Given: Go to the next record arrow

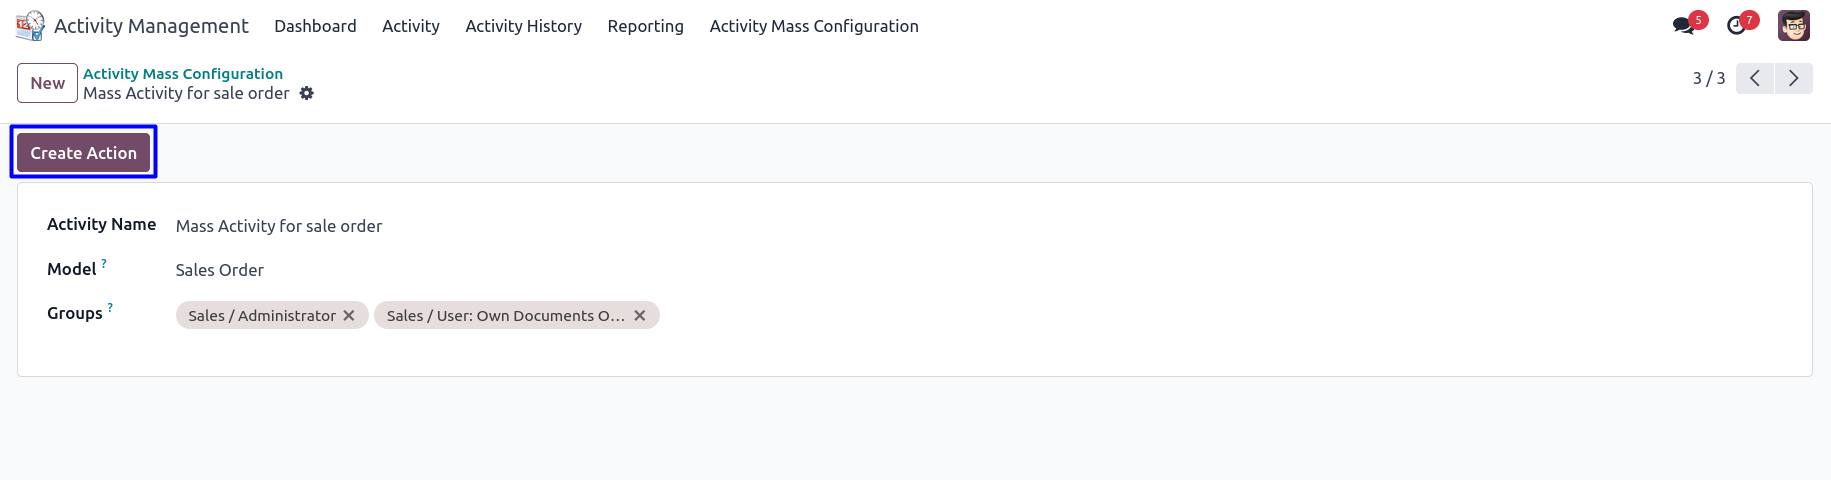Looking at the screenshot, I should pyautogui.click(x=1794, y=78).
